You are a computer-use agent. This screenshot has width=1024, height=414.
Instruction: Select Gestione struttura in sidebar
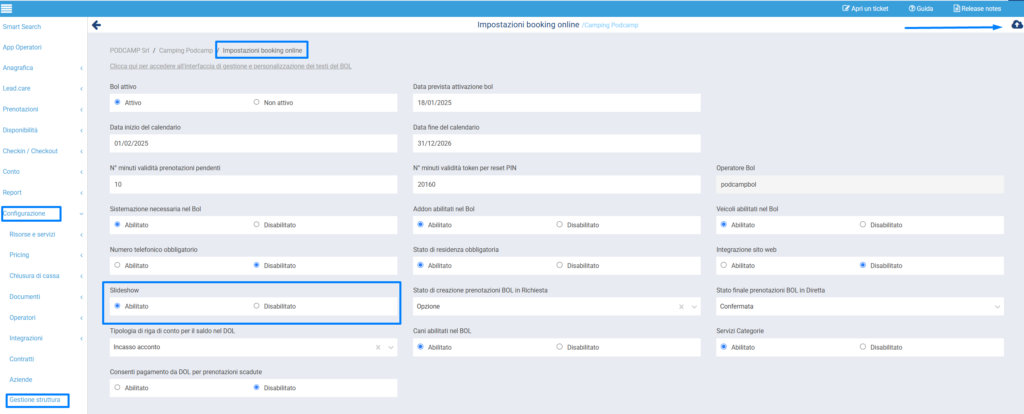click(x=34, y=400)
